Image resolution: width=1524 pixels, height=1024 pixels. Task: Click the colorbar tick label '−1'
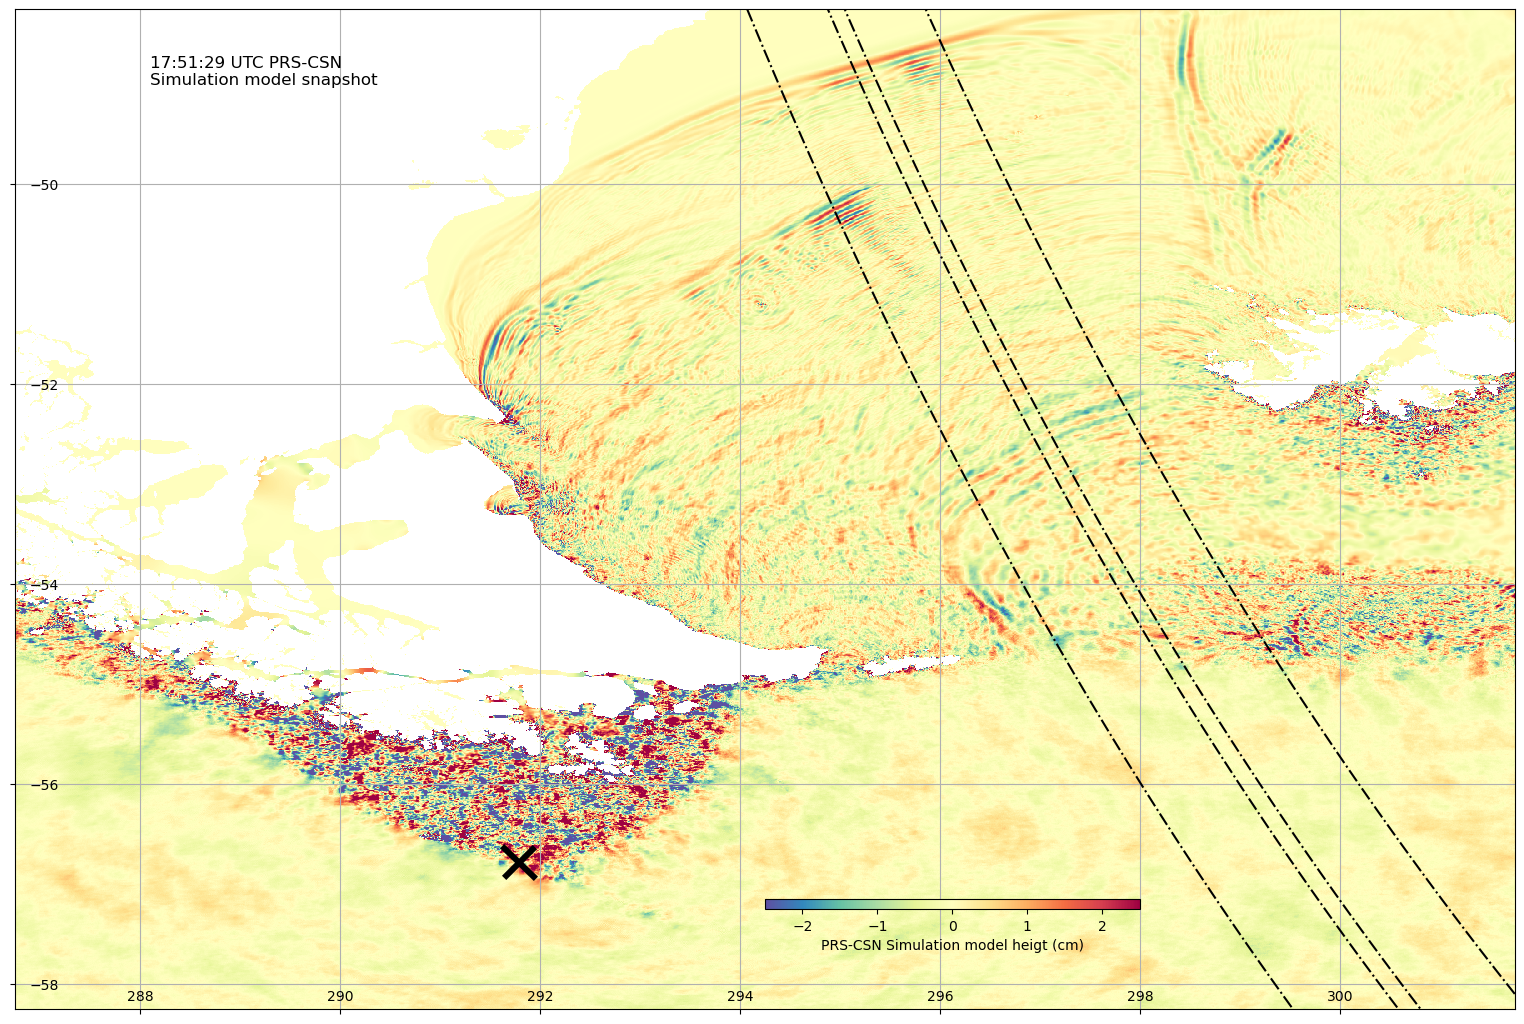pyautogui.click(x=877, y=926)
